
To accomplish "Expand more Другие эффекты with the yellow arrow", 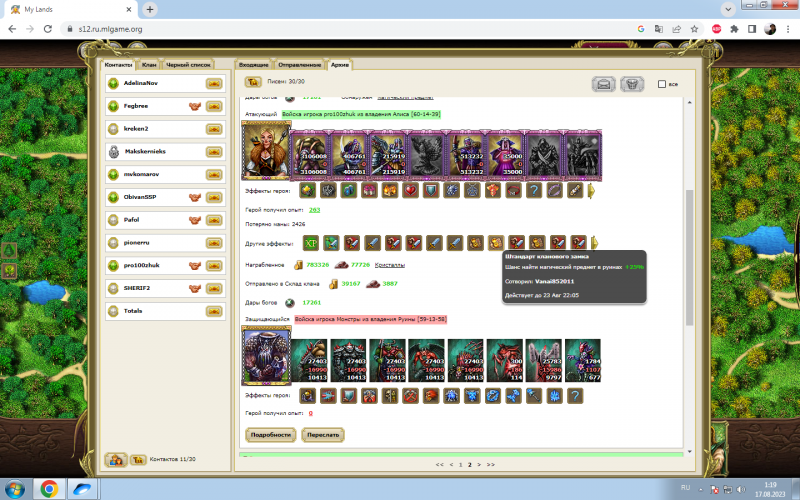I will (x=594, y=243).
